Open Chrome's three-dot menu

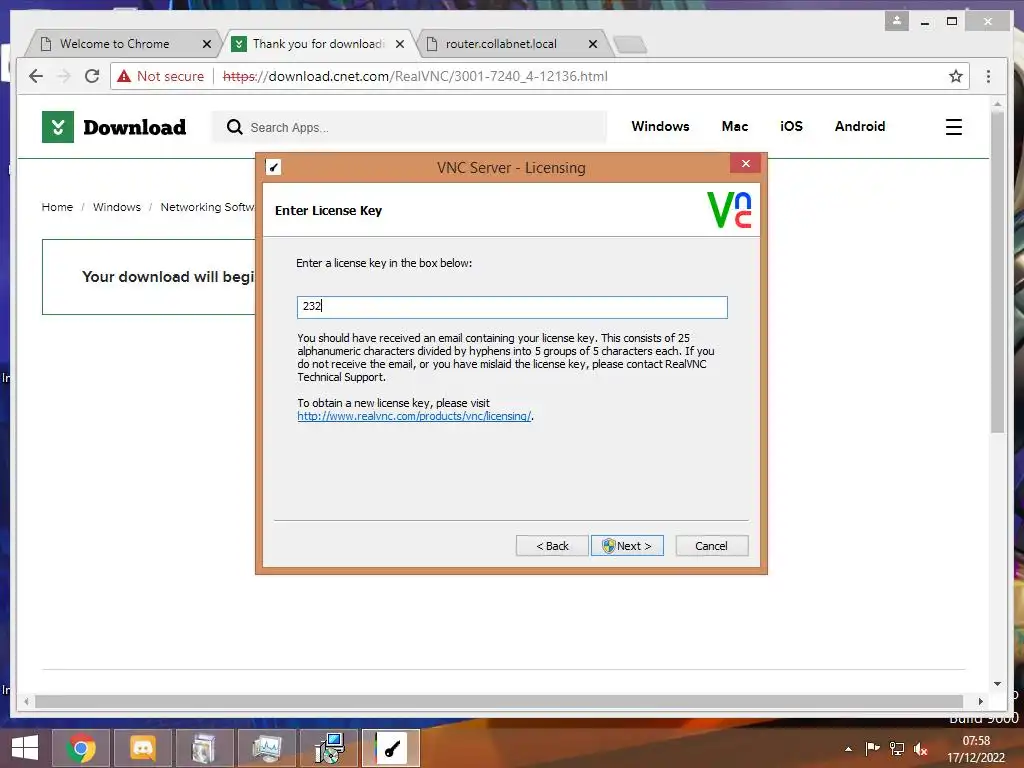point(988,76)
